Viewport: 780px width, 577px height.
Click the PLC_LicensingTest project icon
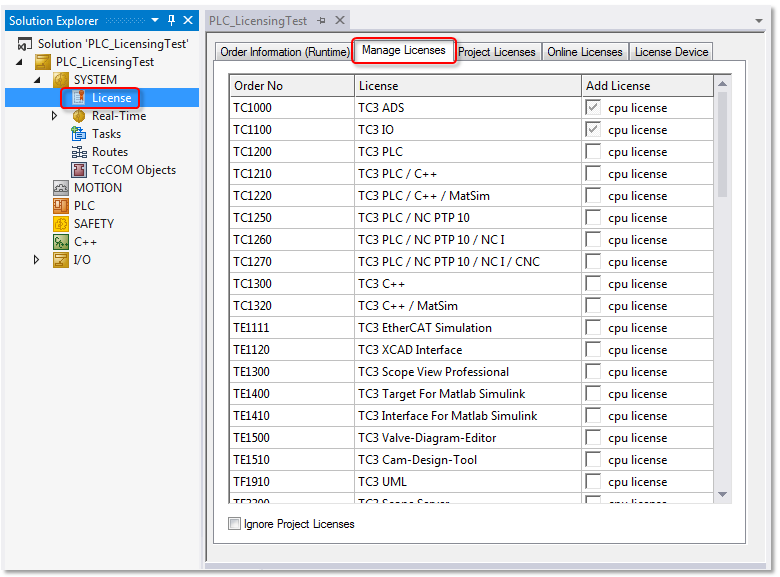(43, 62)
